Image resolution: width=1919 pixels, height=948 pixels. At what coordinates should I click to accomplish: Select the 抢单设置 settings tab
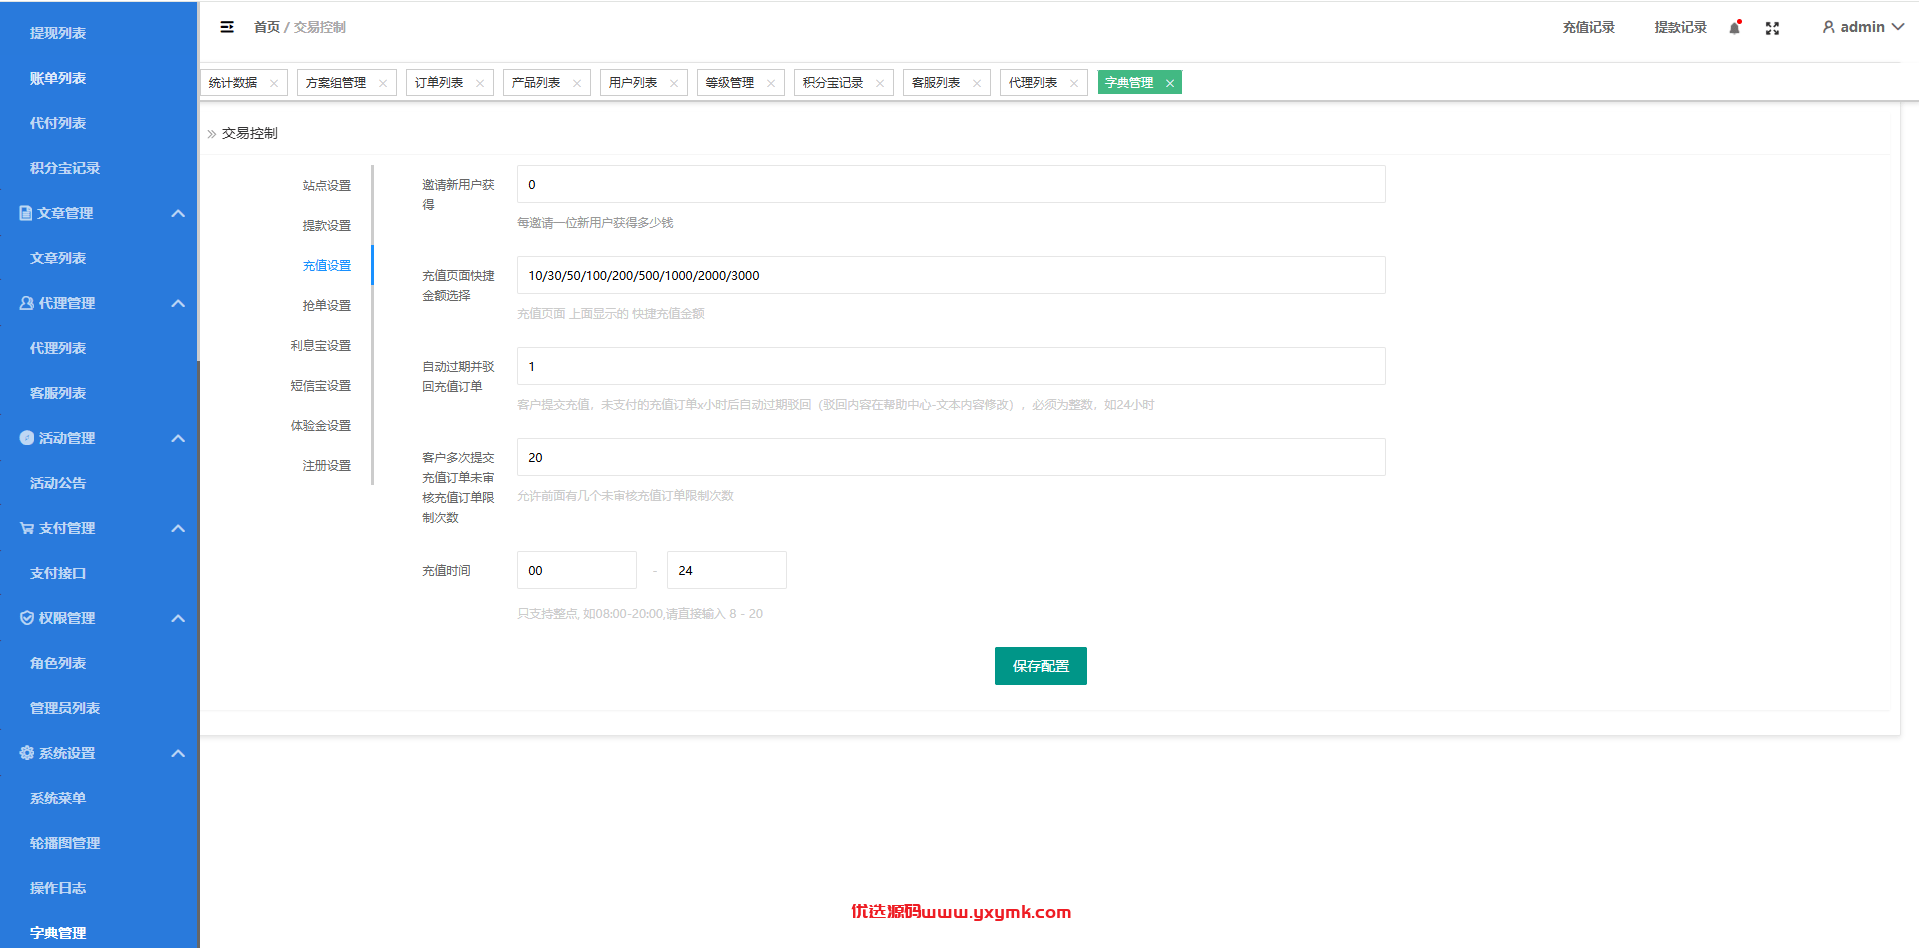[x=327, y=305]
